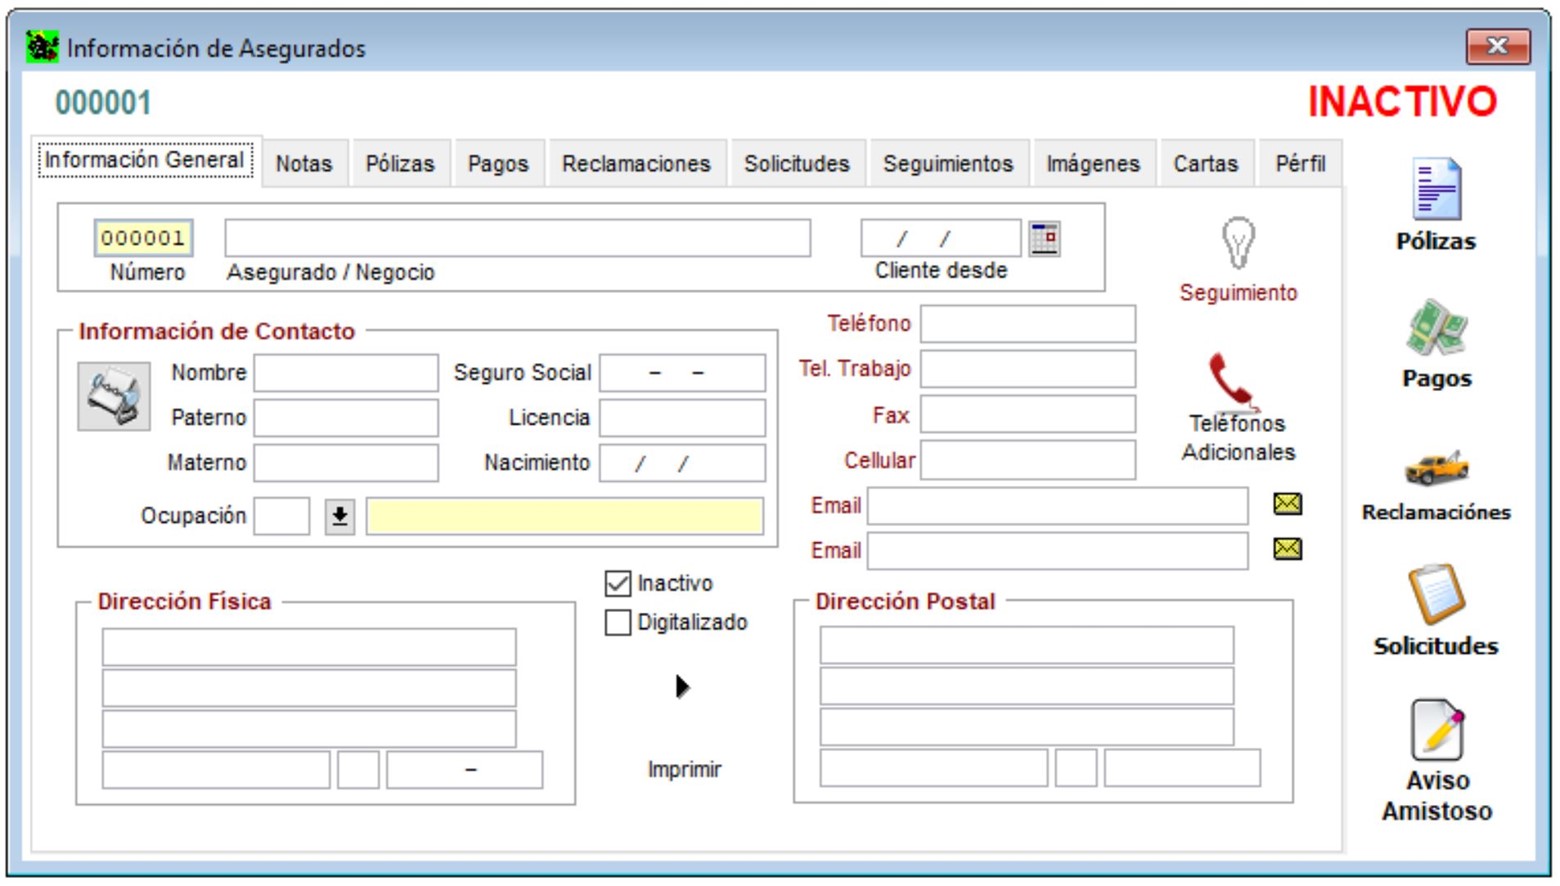This screenshot has width=1560, height=886.
Task: Open the Notas tab
Action: tap(304, 164)
